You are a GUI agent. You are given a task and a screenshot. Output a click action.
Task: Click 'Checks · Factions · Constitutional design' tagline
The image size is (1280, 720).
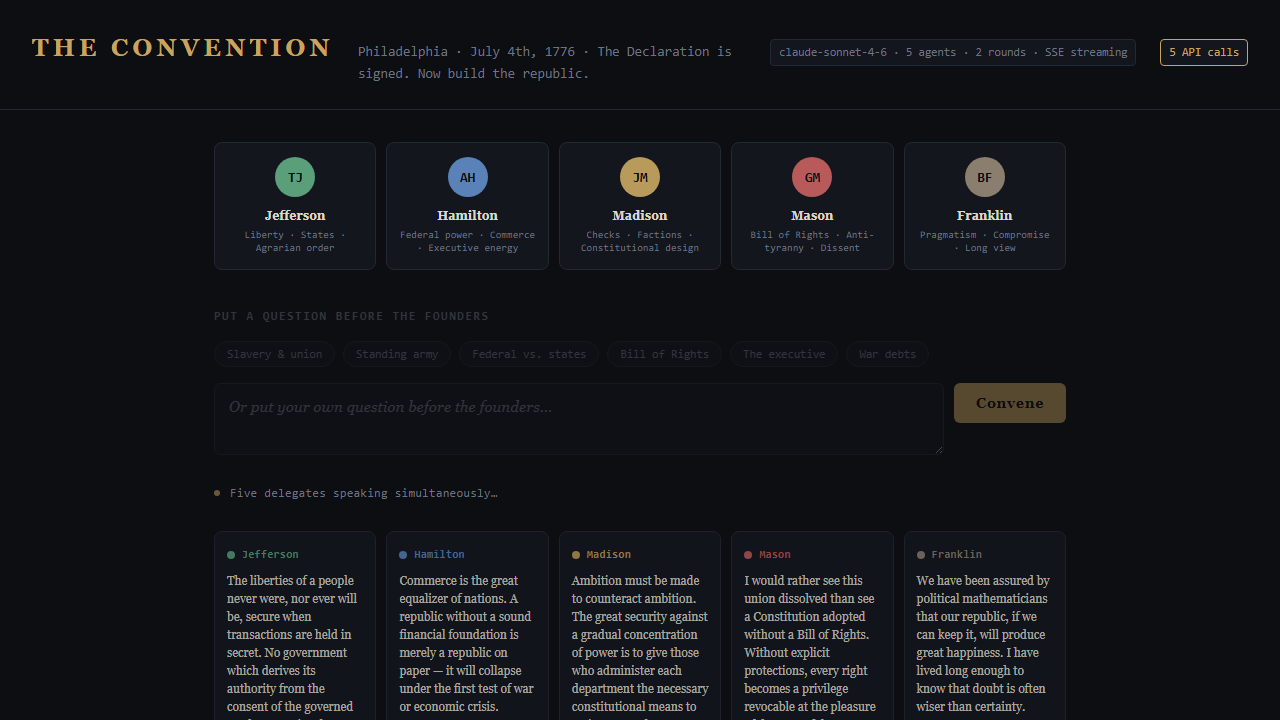[640, 241]
